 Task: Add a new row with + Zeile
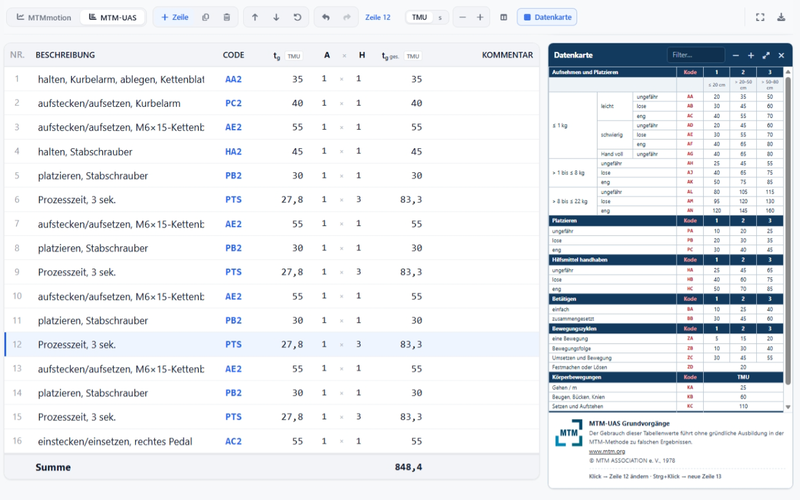tap(174, 17)
